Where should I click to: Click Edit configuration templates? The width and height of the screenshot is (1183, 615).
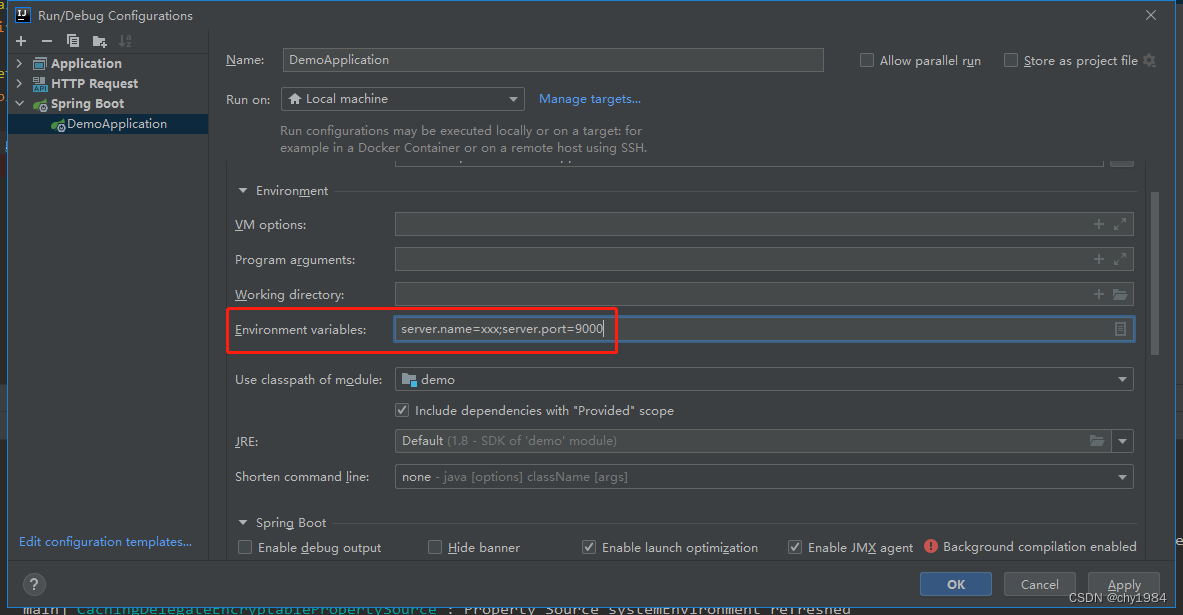[104, 541]
